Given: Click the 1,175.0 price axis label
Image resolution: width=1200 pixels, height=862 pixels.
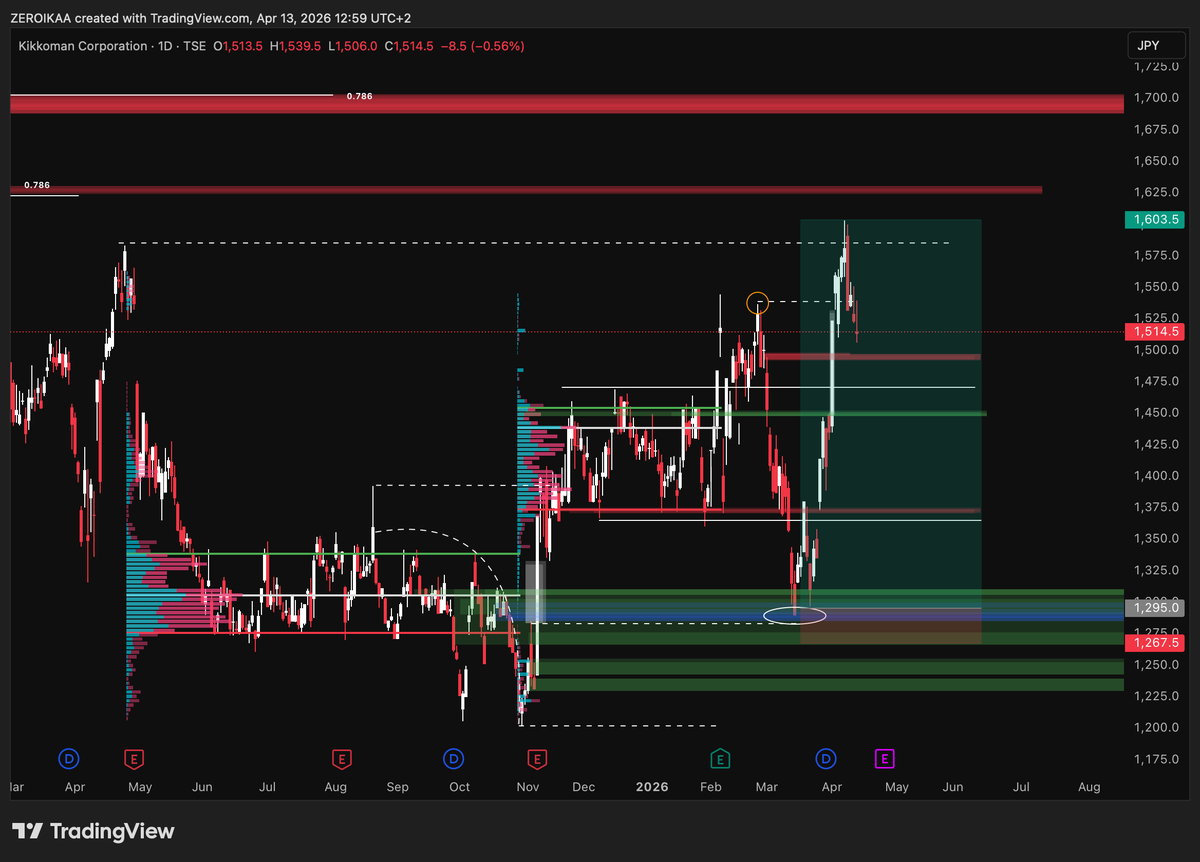Looking at the screenshot, I should 1156,759.
